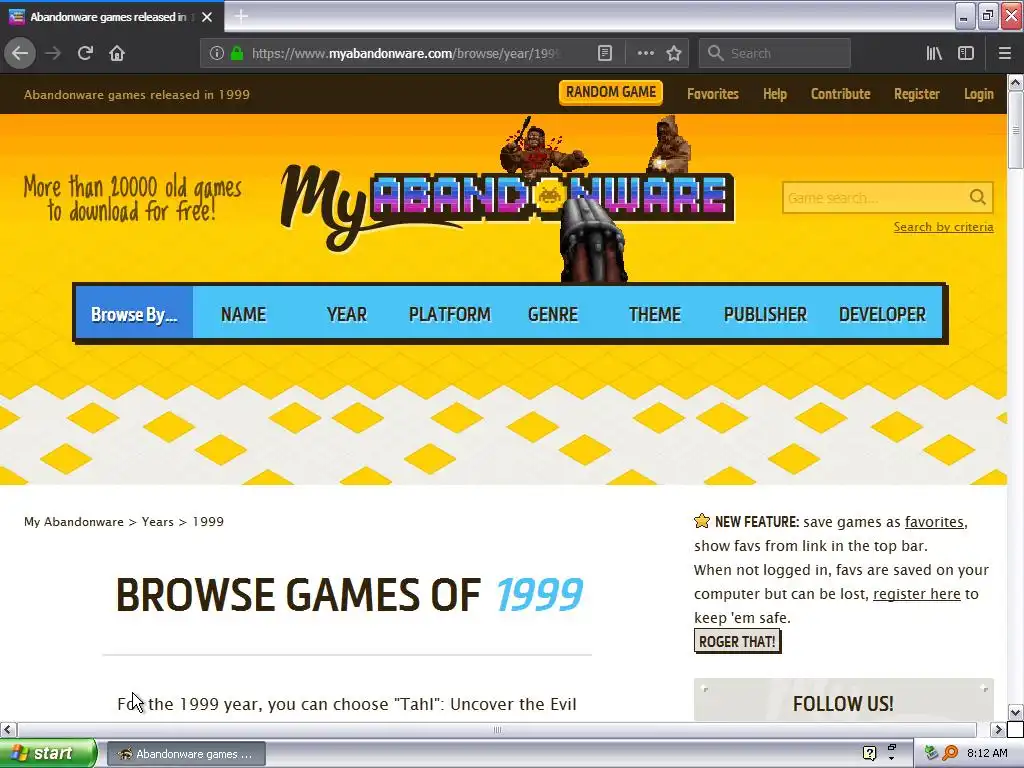Image resolution: width=1024 pixels, height=768 pixels.
Task: Click the register here link
Action: 916,594
